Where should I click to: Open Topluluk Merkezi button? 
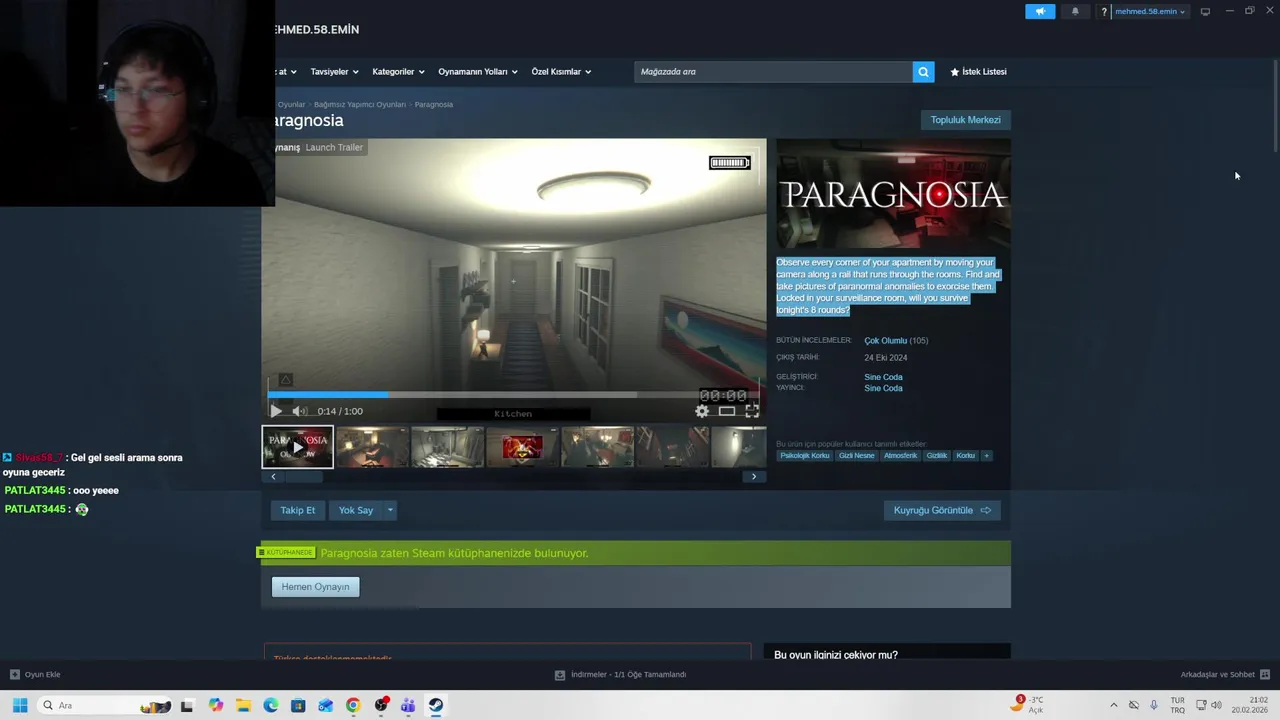[965, 120]
